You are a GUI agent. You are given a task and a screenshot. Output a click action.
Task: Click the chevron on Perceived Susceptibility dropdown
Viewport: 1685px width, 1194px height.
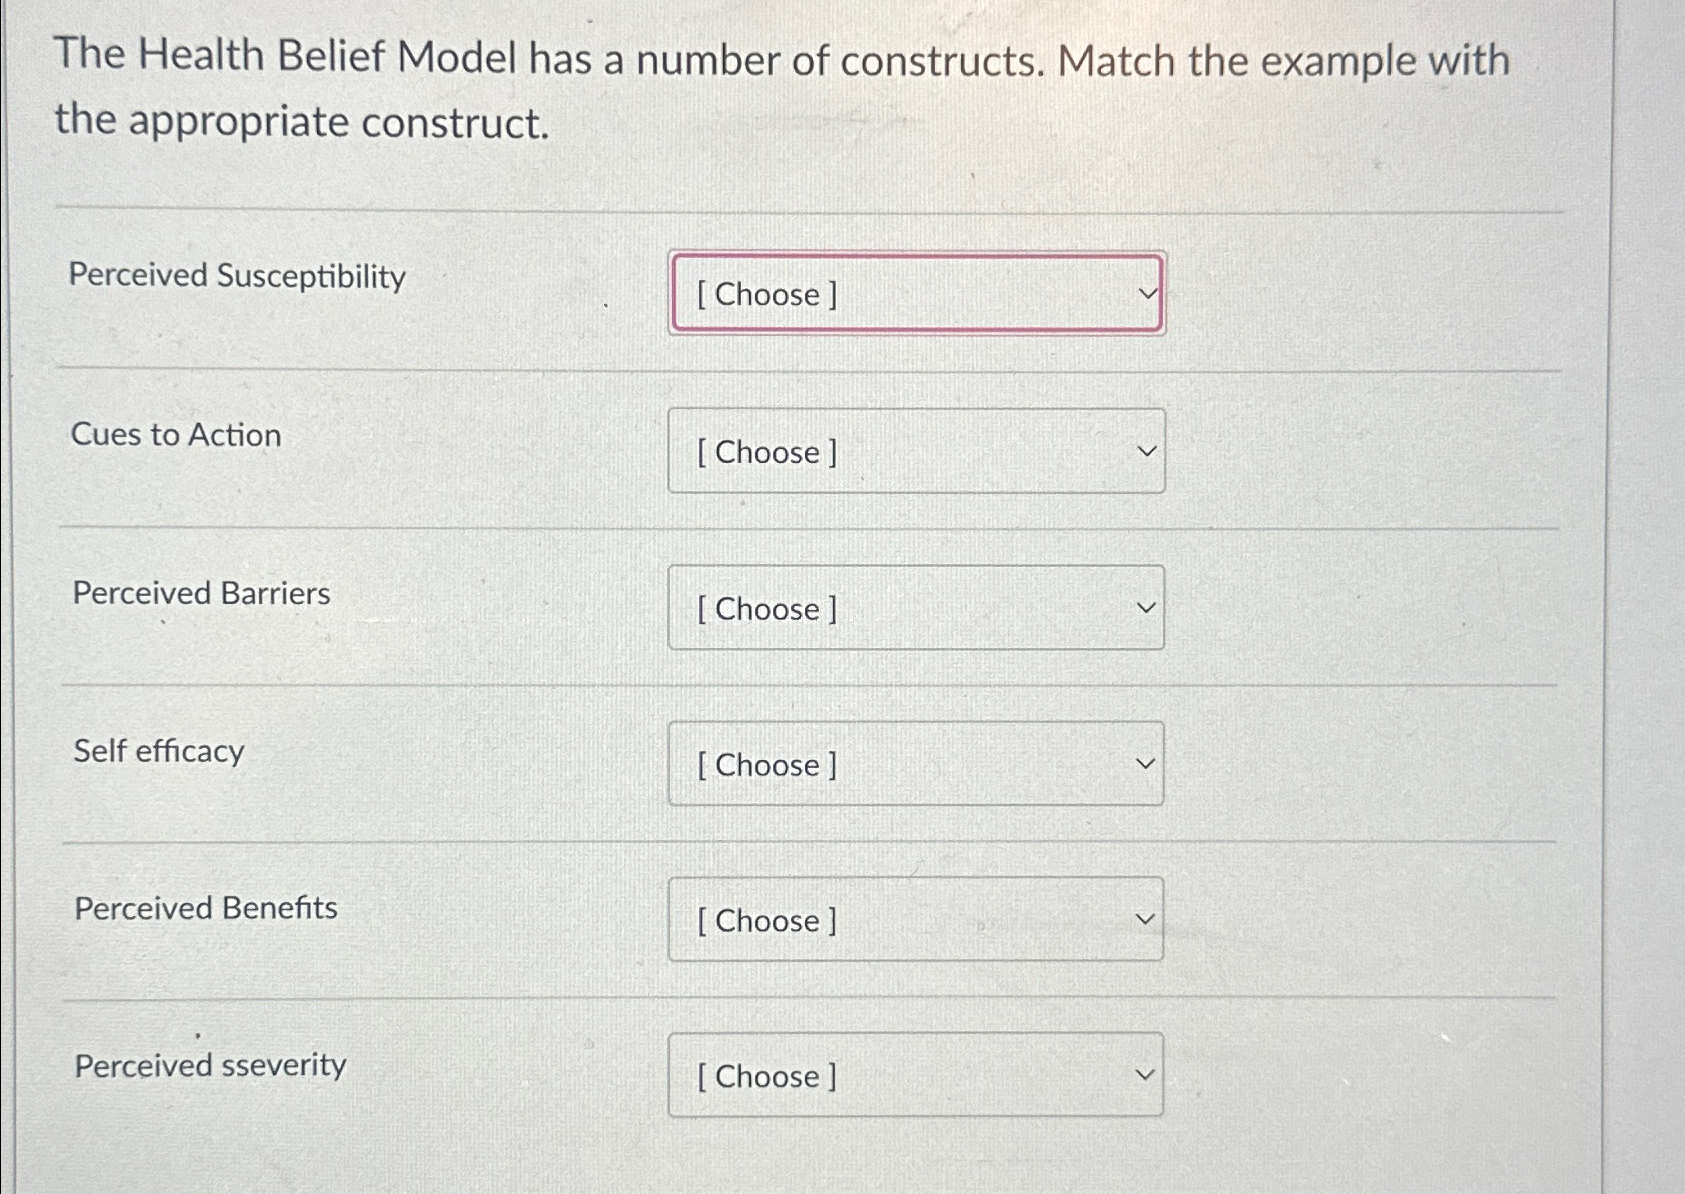tap(1146, 293)
